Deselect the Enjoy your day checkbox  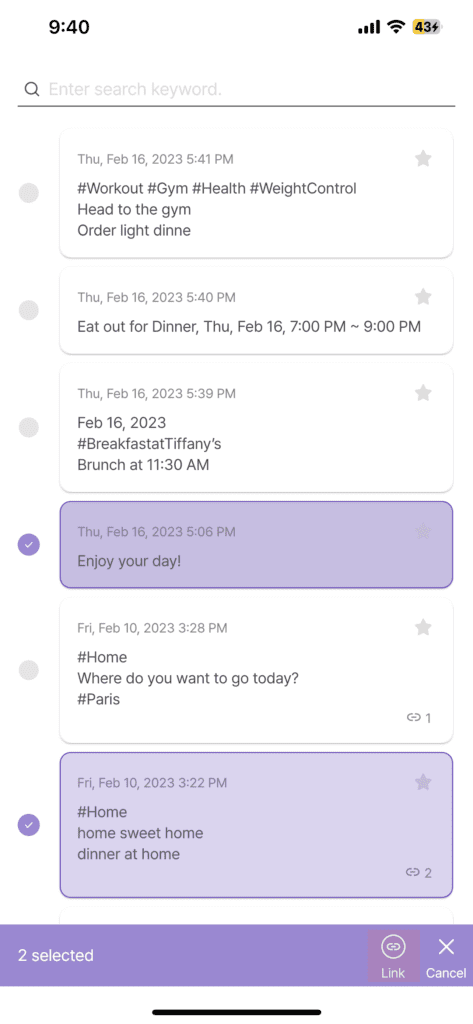click(29, 544)
